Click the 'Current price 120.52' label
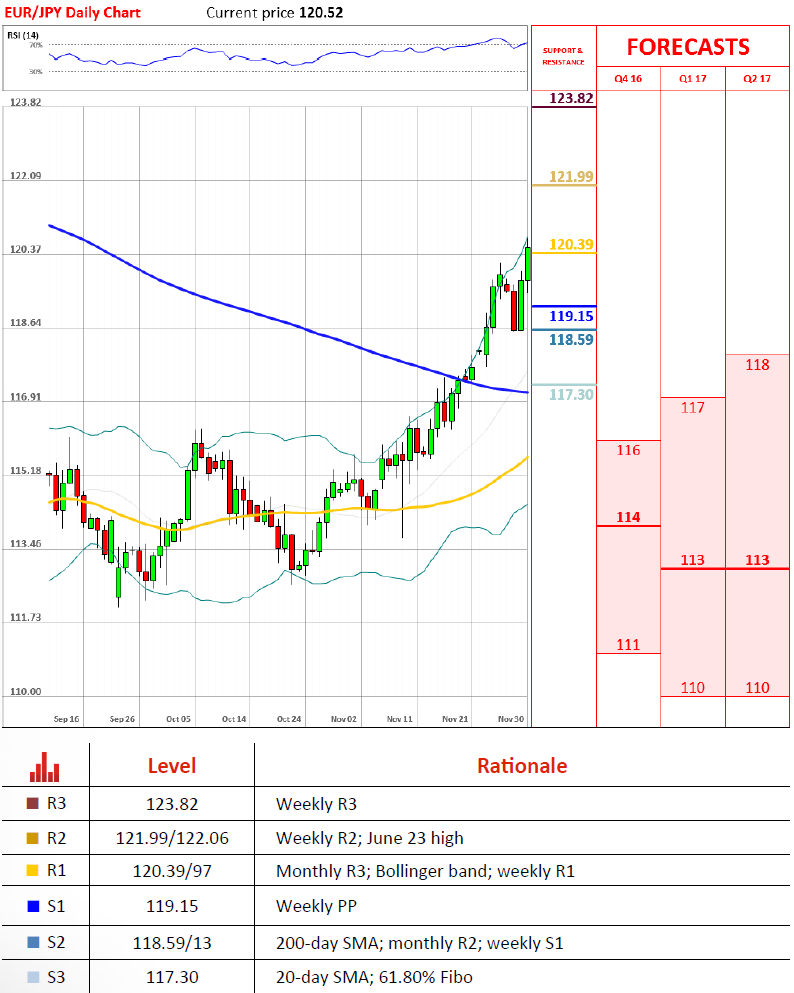This screenshot has width=794, height=993. click(275, 13)
